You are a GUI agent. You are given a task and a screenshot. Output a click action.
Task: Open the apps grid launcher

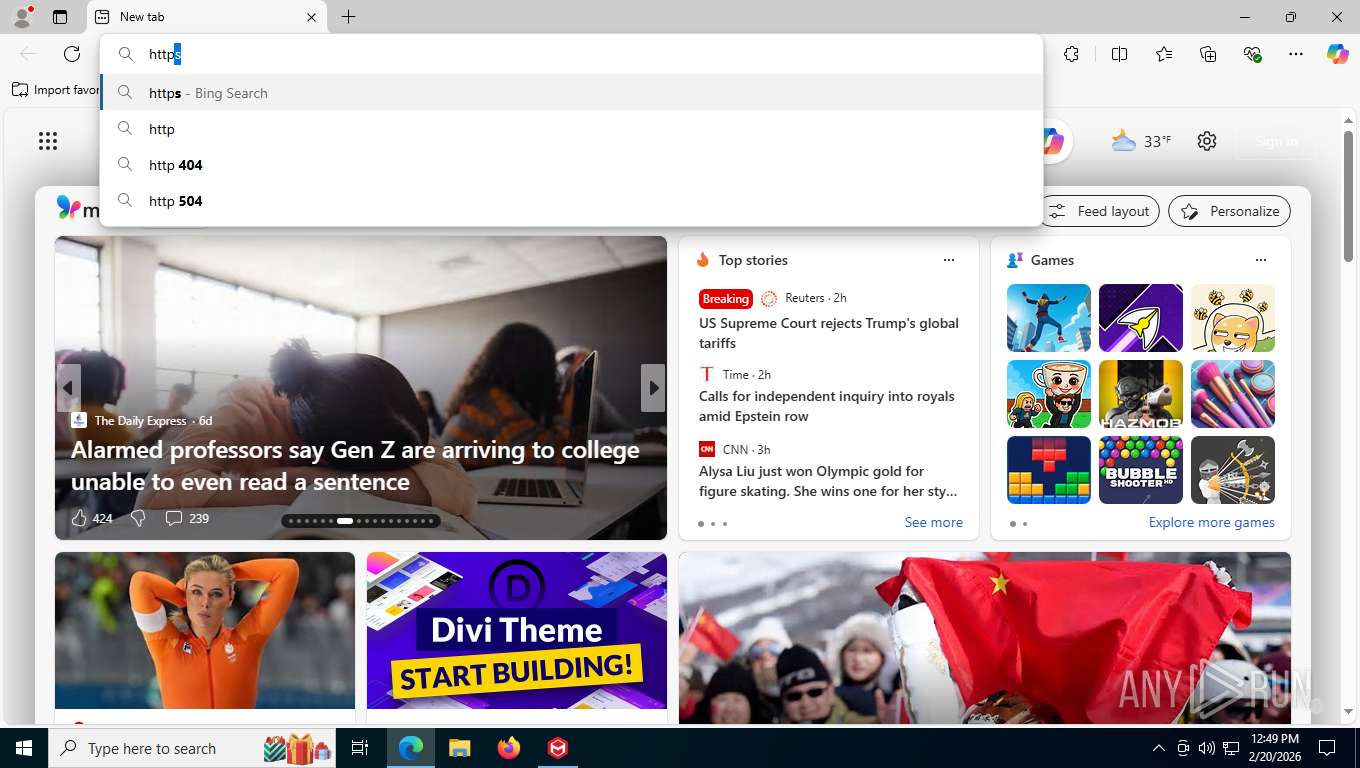pyautogui.click(x=48, y=141)
